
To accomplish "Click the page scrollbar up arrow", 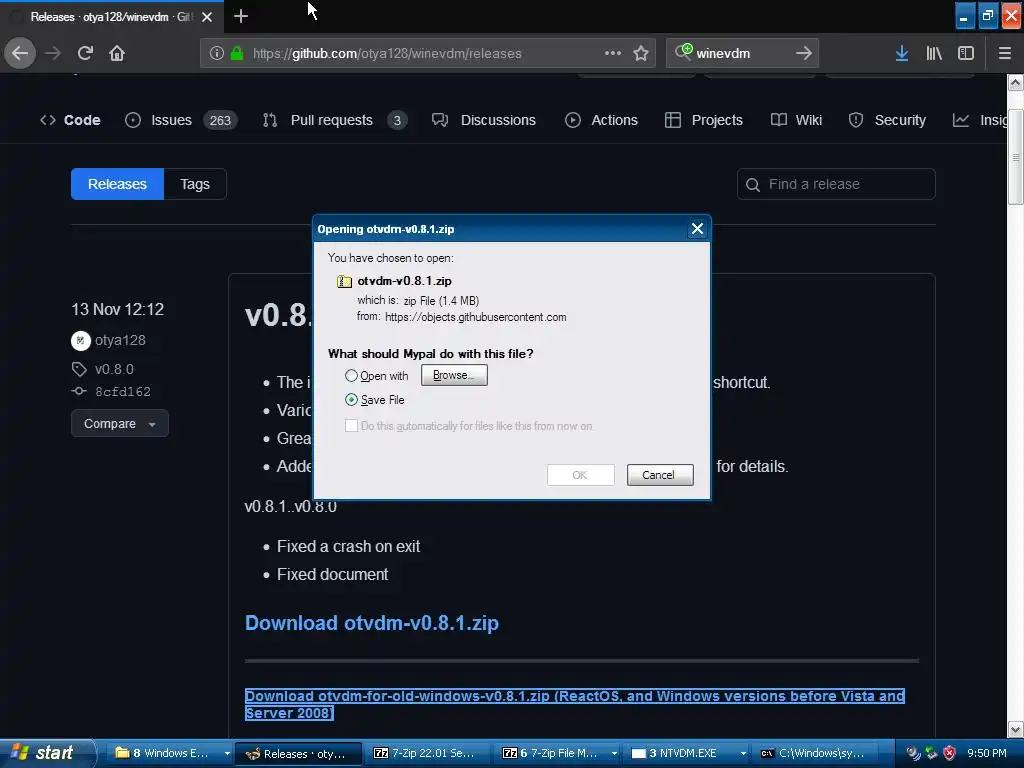I will pos(1015,83).
